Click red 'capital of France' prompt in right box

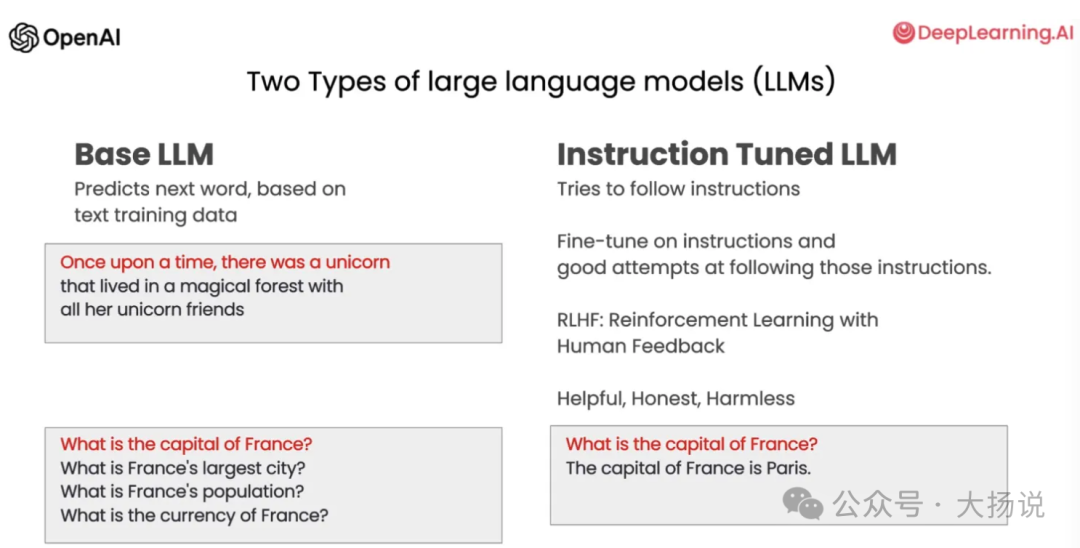tap(692, 444)
